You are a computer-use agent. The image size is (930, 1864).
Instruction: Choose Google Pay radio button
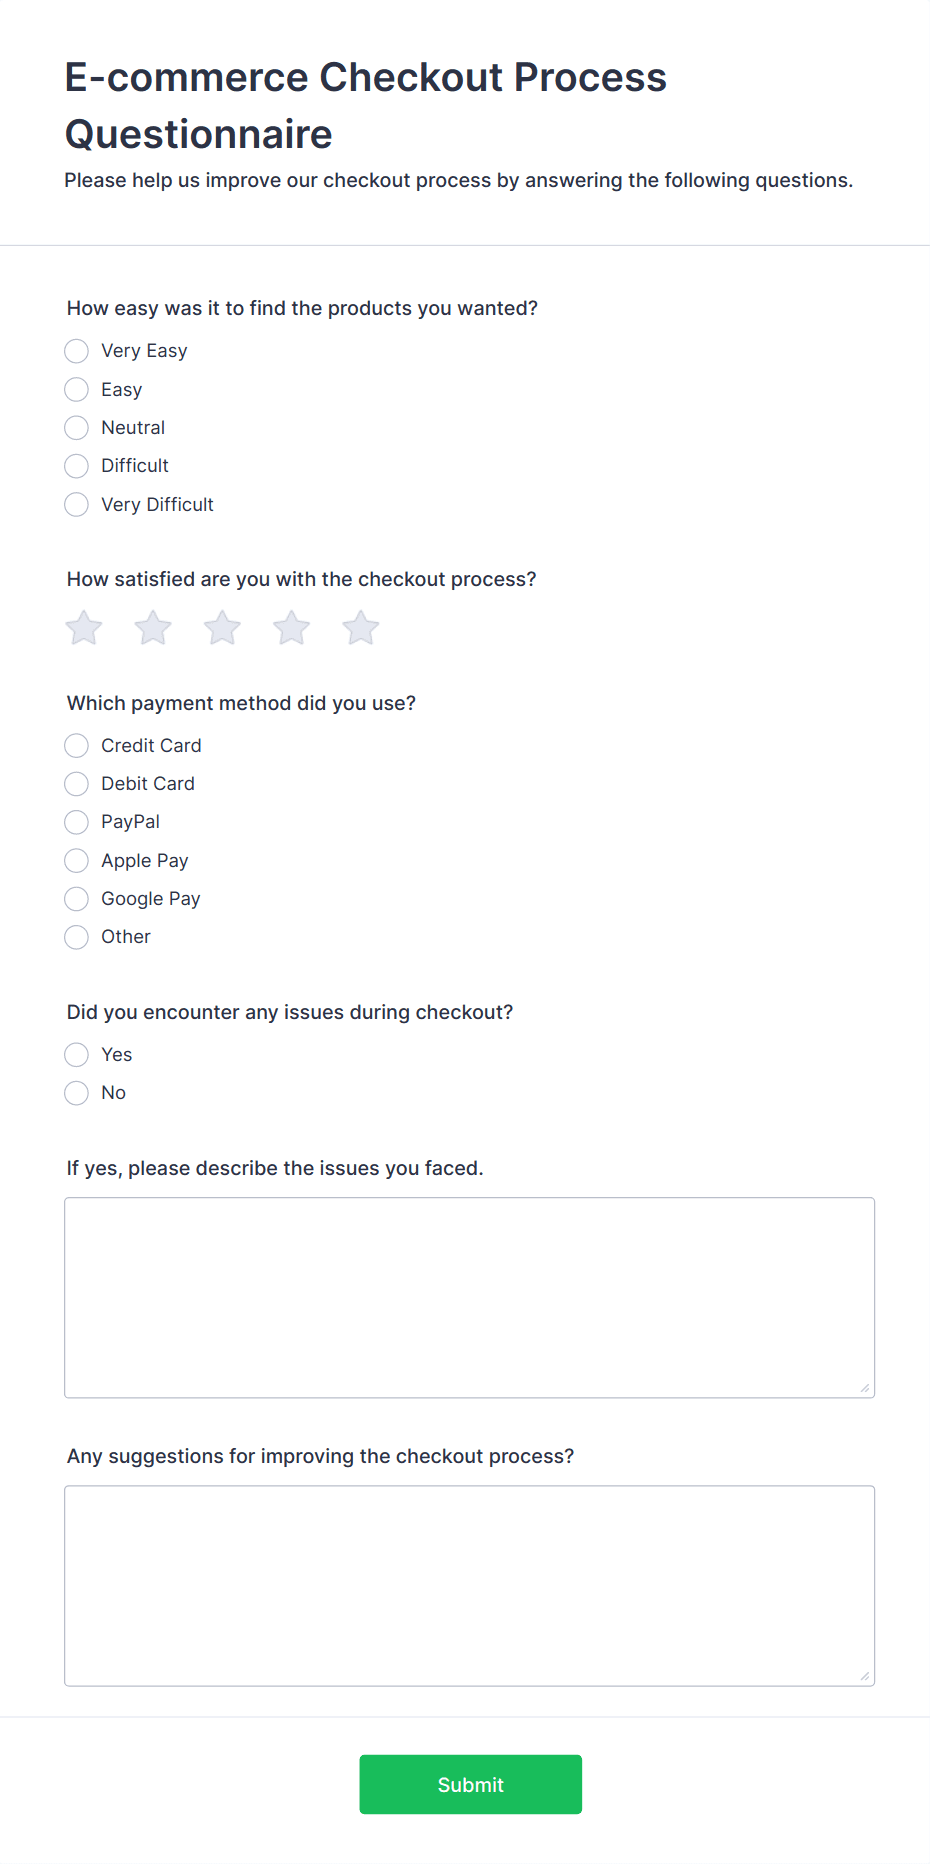[77, 899]
